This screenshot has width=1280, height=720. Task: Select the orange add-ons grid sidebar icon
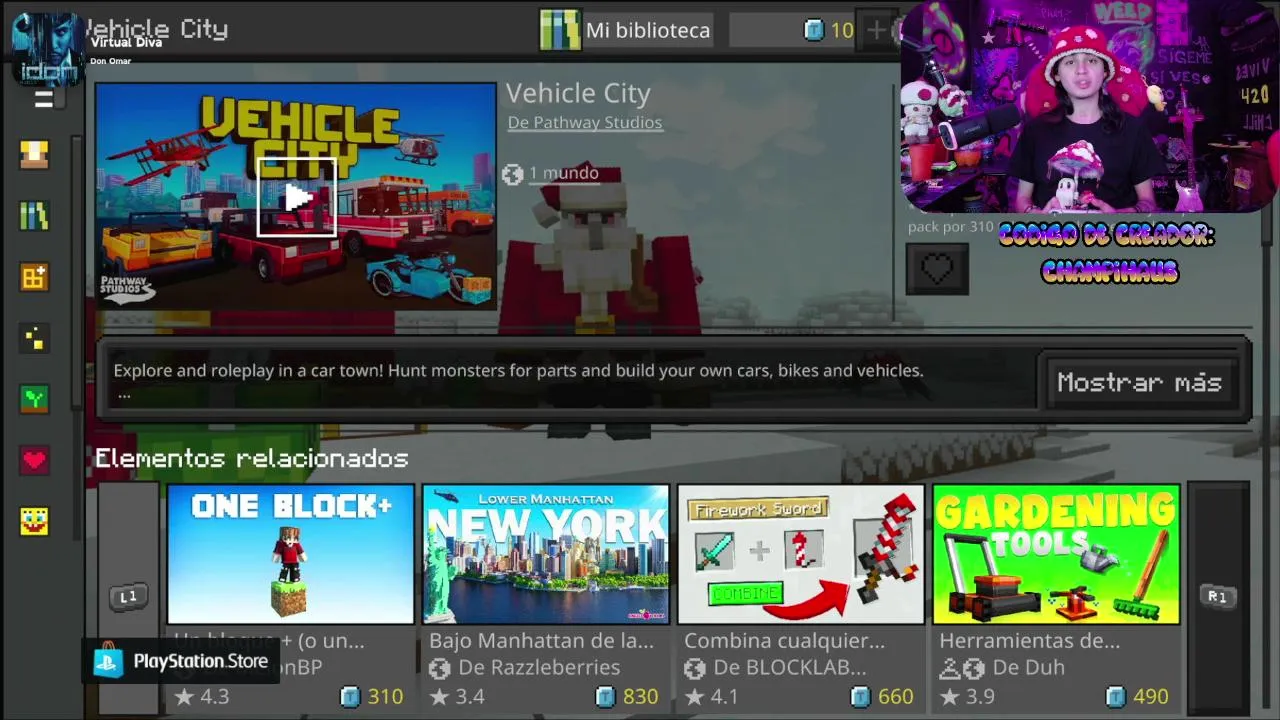[x=34, y=277]
